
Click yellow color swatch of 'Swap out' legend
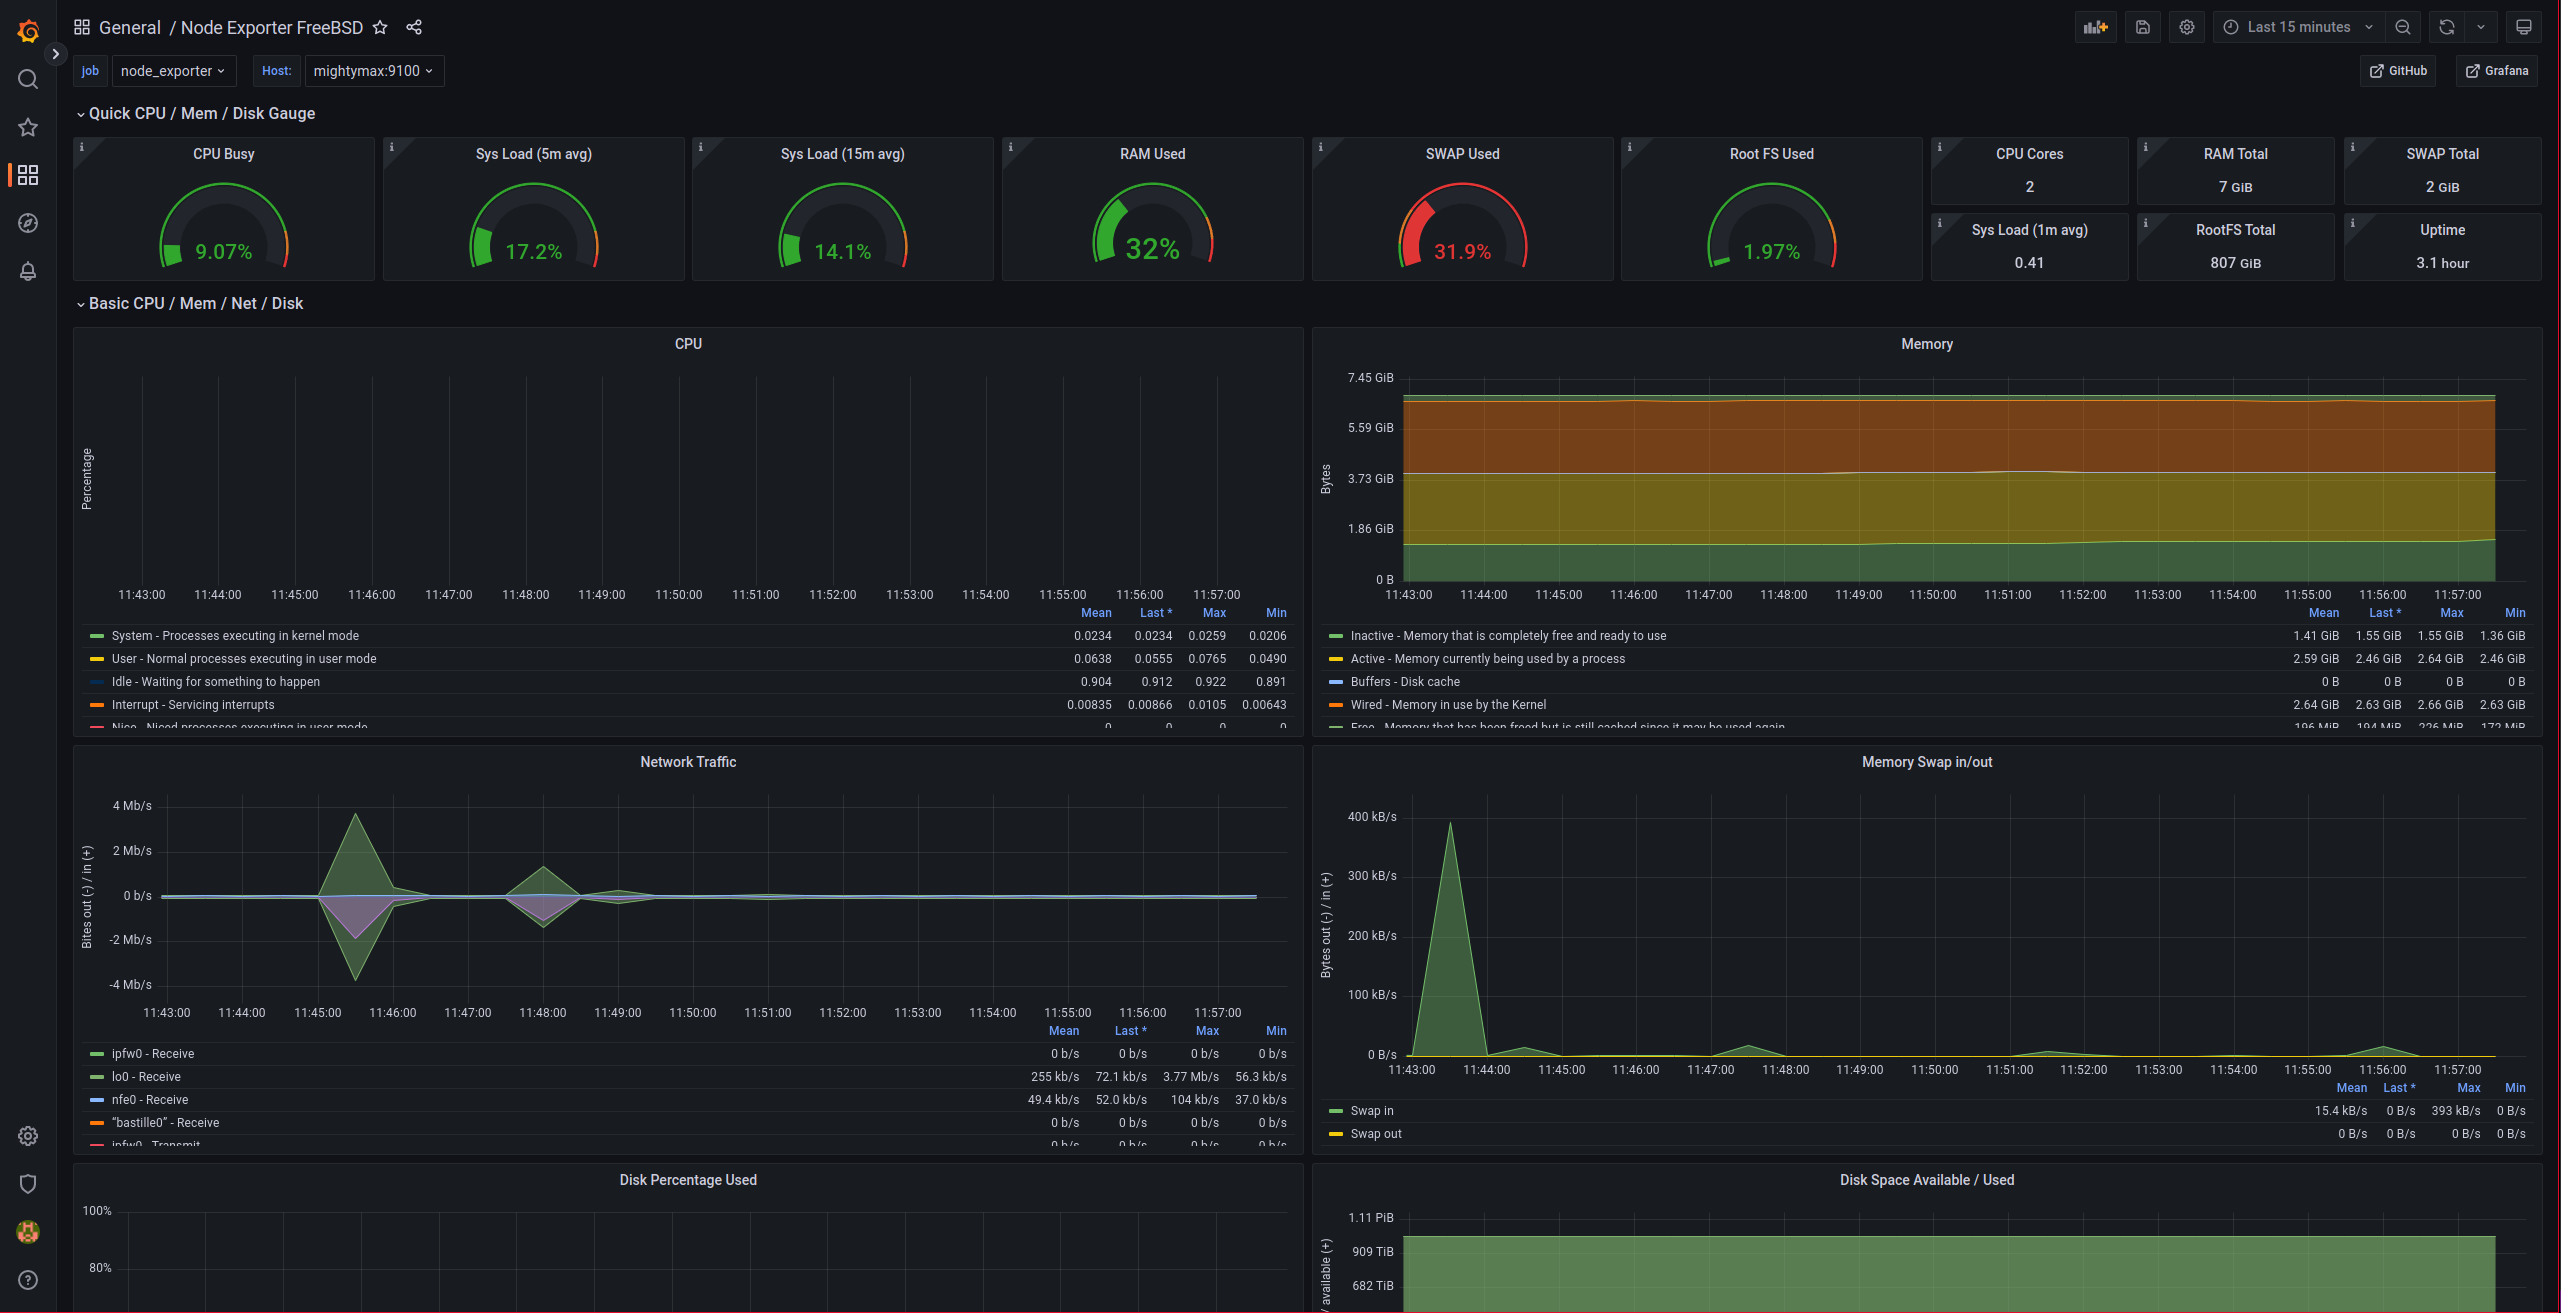tap(1335, 1134)
